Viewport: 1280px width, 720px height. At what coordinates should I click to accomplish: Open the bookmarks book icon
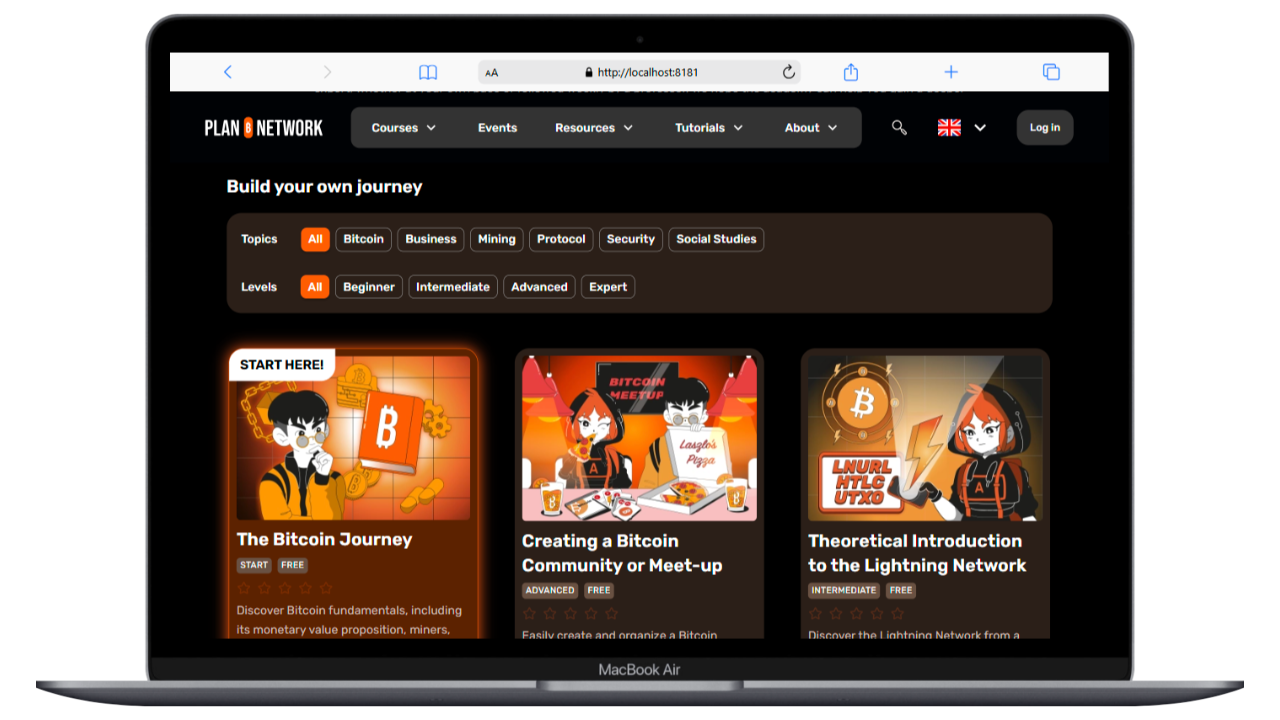coord(428,72)
